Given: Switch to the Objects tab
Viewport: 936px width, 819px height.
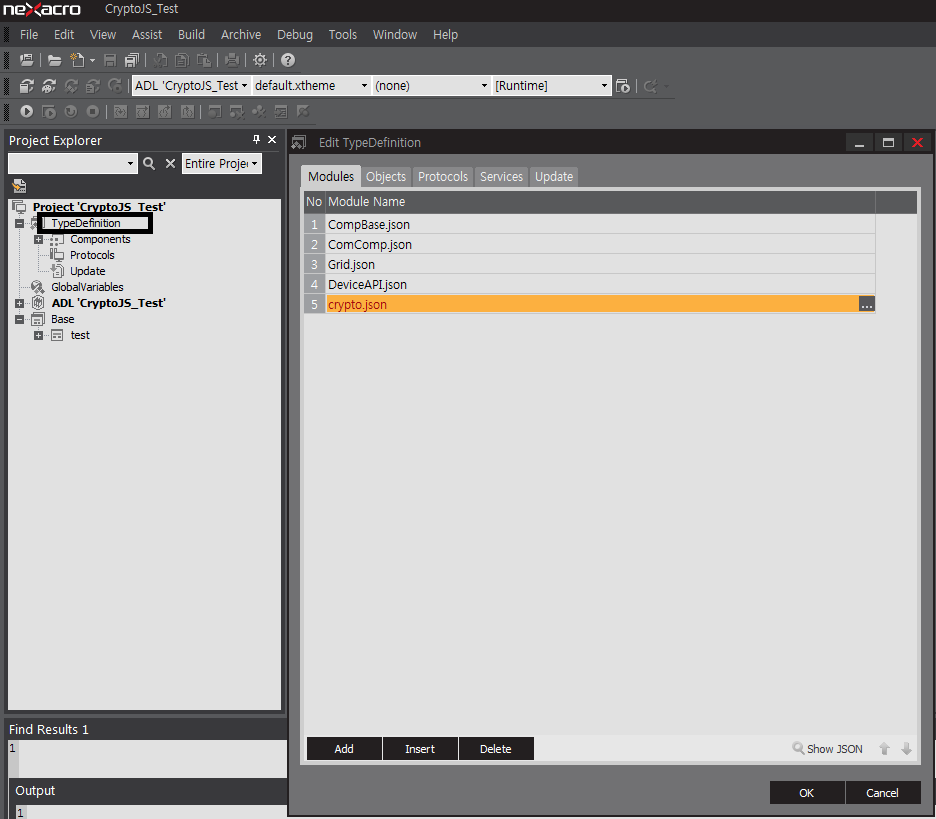Looking at the screenshot, I should (386, 177).
